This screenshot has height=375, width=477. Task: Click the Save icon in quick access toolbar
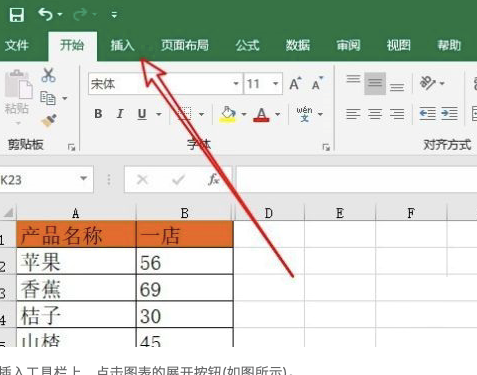(16, 15)
